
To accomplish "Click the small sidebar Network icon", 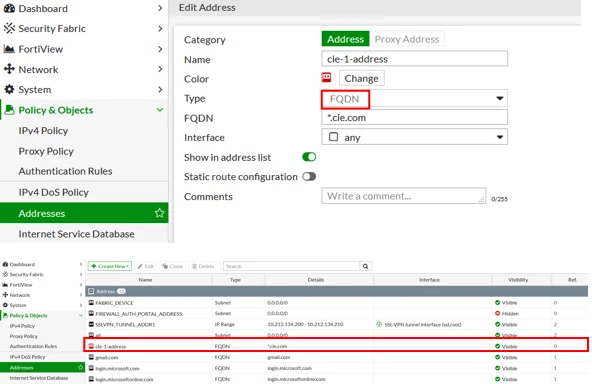I will tap(5, 295).
